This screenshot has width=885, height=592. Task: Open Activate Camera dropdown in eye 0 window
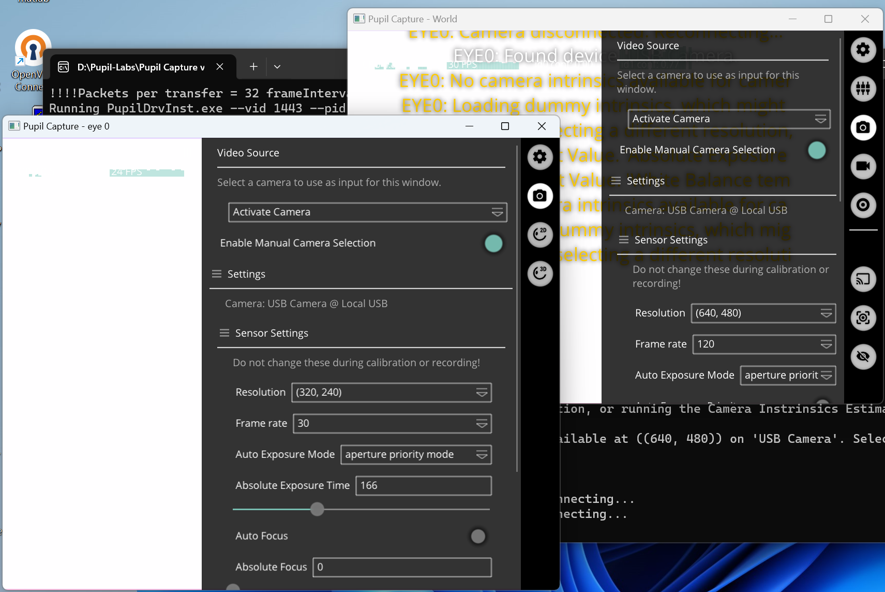point(367,212)
